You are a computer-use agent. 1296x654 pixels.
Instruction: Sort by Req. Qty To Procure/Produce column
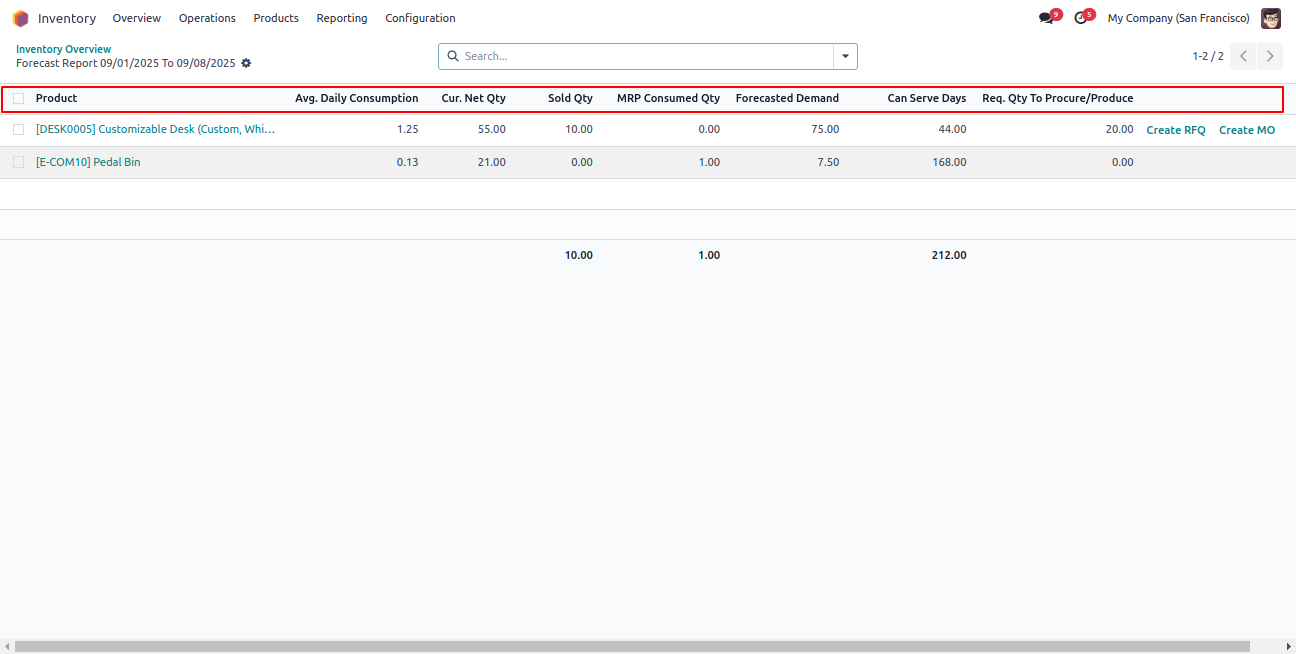click(1058, 98)
